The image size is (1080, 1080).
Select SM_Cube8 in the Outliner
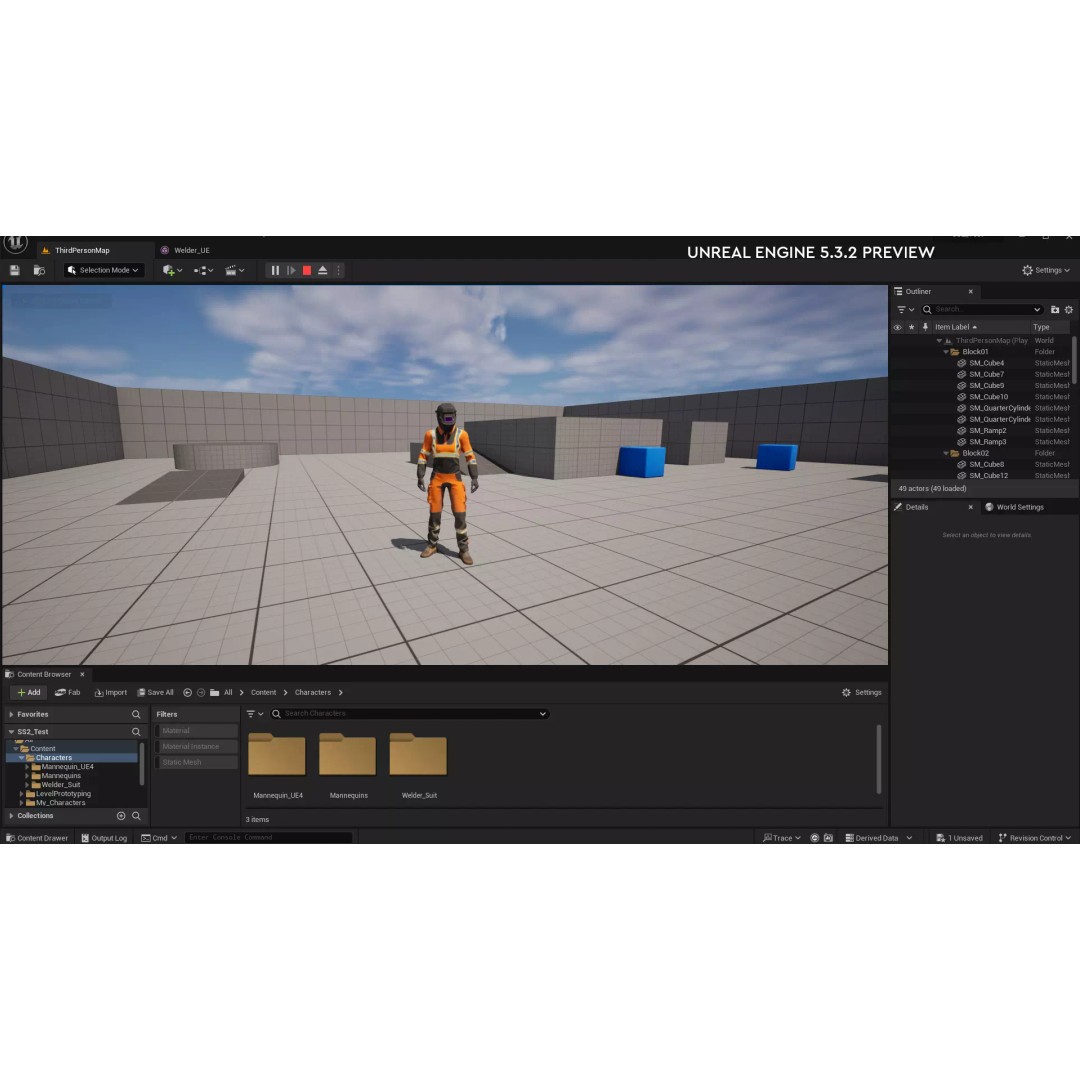986,465
